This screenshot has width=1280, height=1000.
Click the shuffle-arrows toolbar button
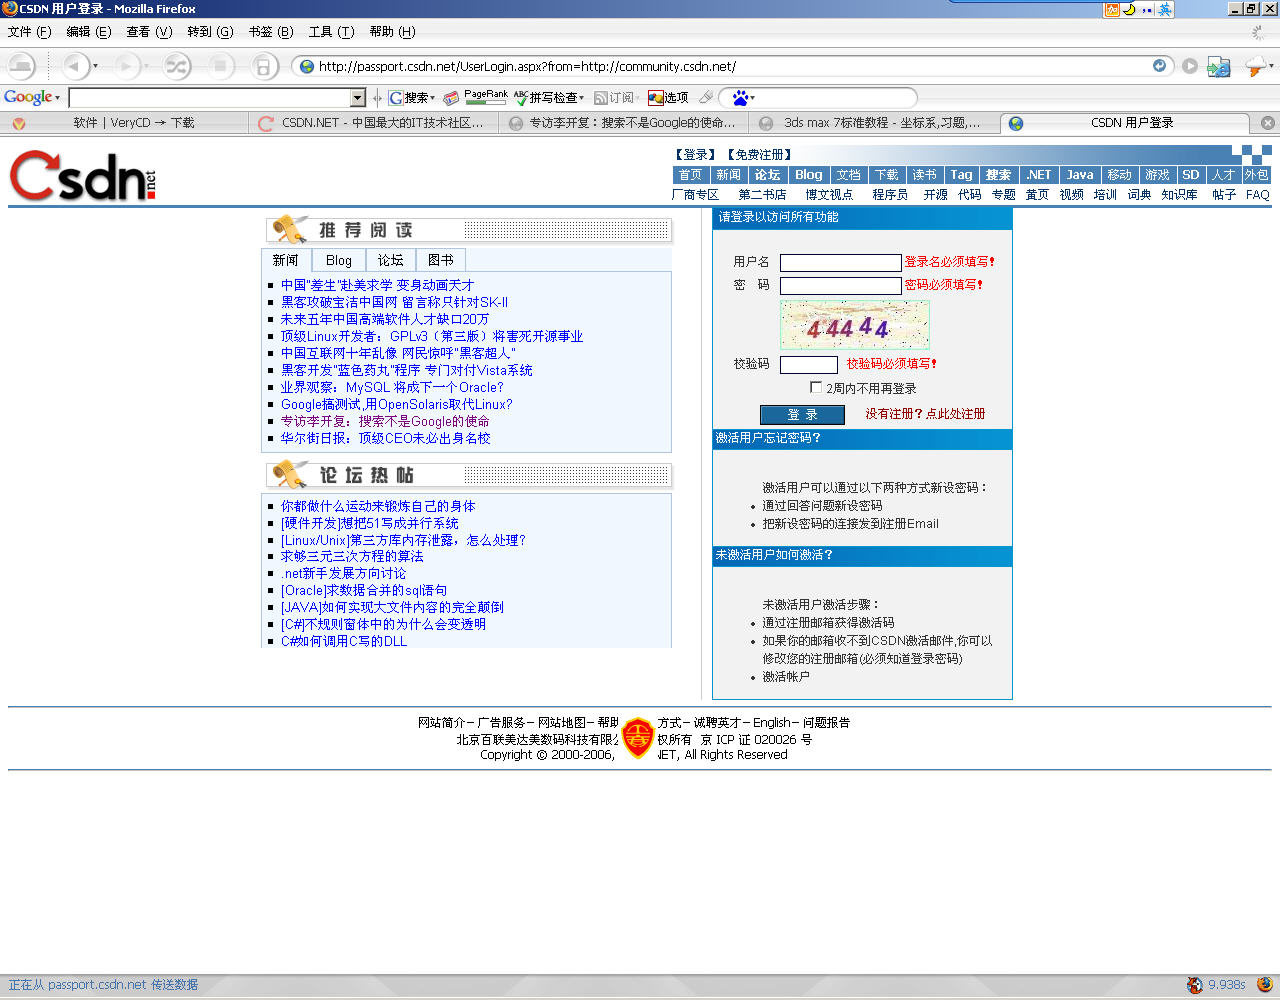(x=177, y=66)
